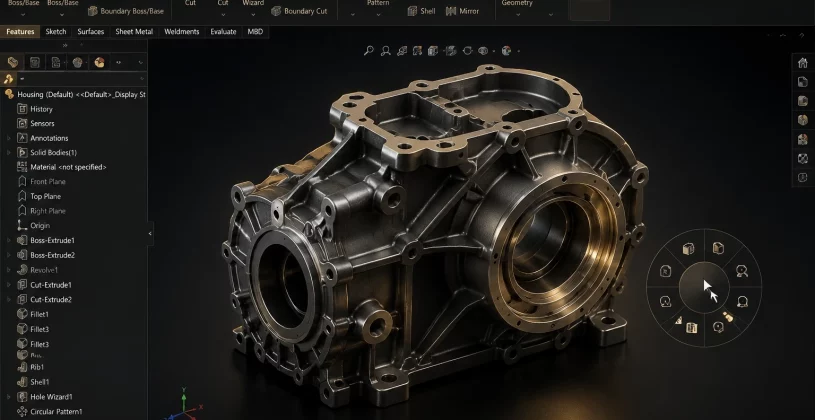Select the Origin item
This screenshot has height=420, width=815.
pos(34,226)
